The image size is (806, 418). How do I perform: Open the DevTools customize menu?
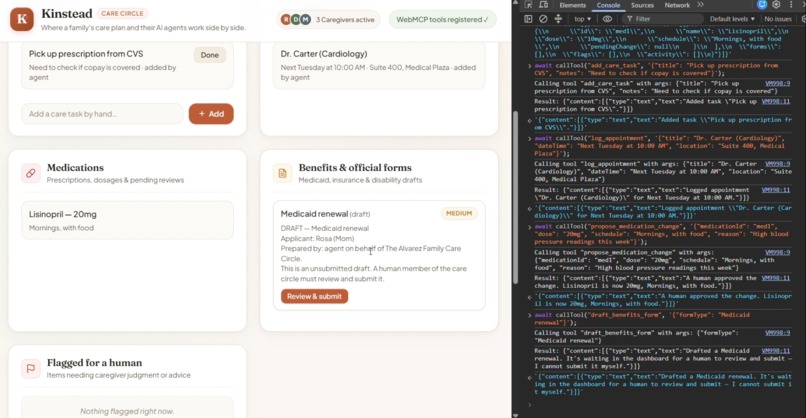click(791, 5)
